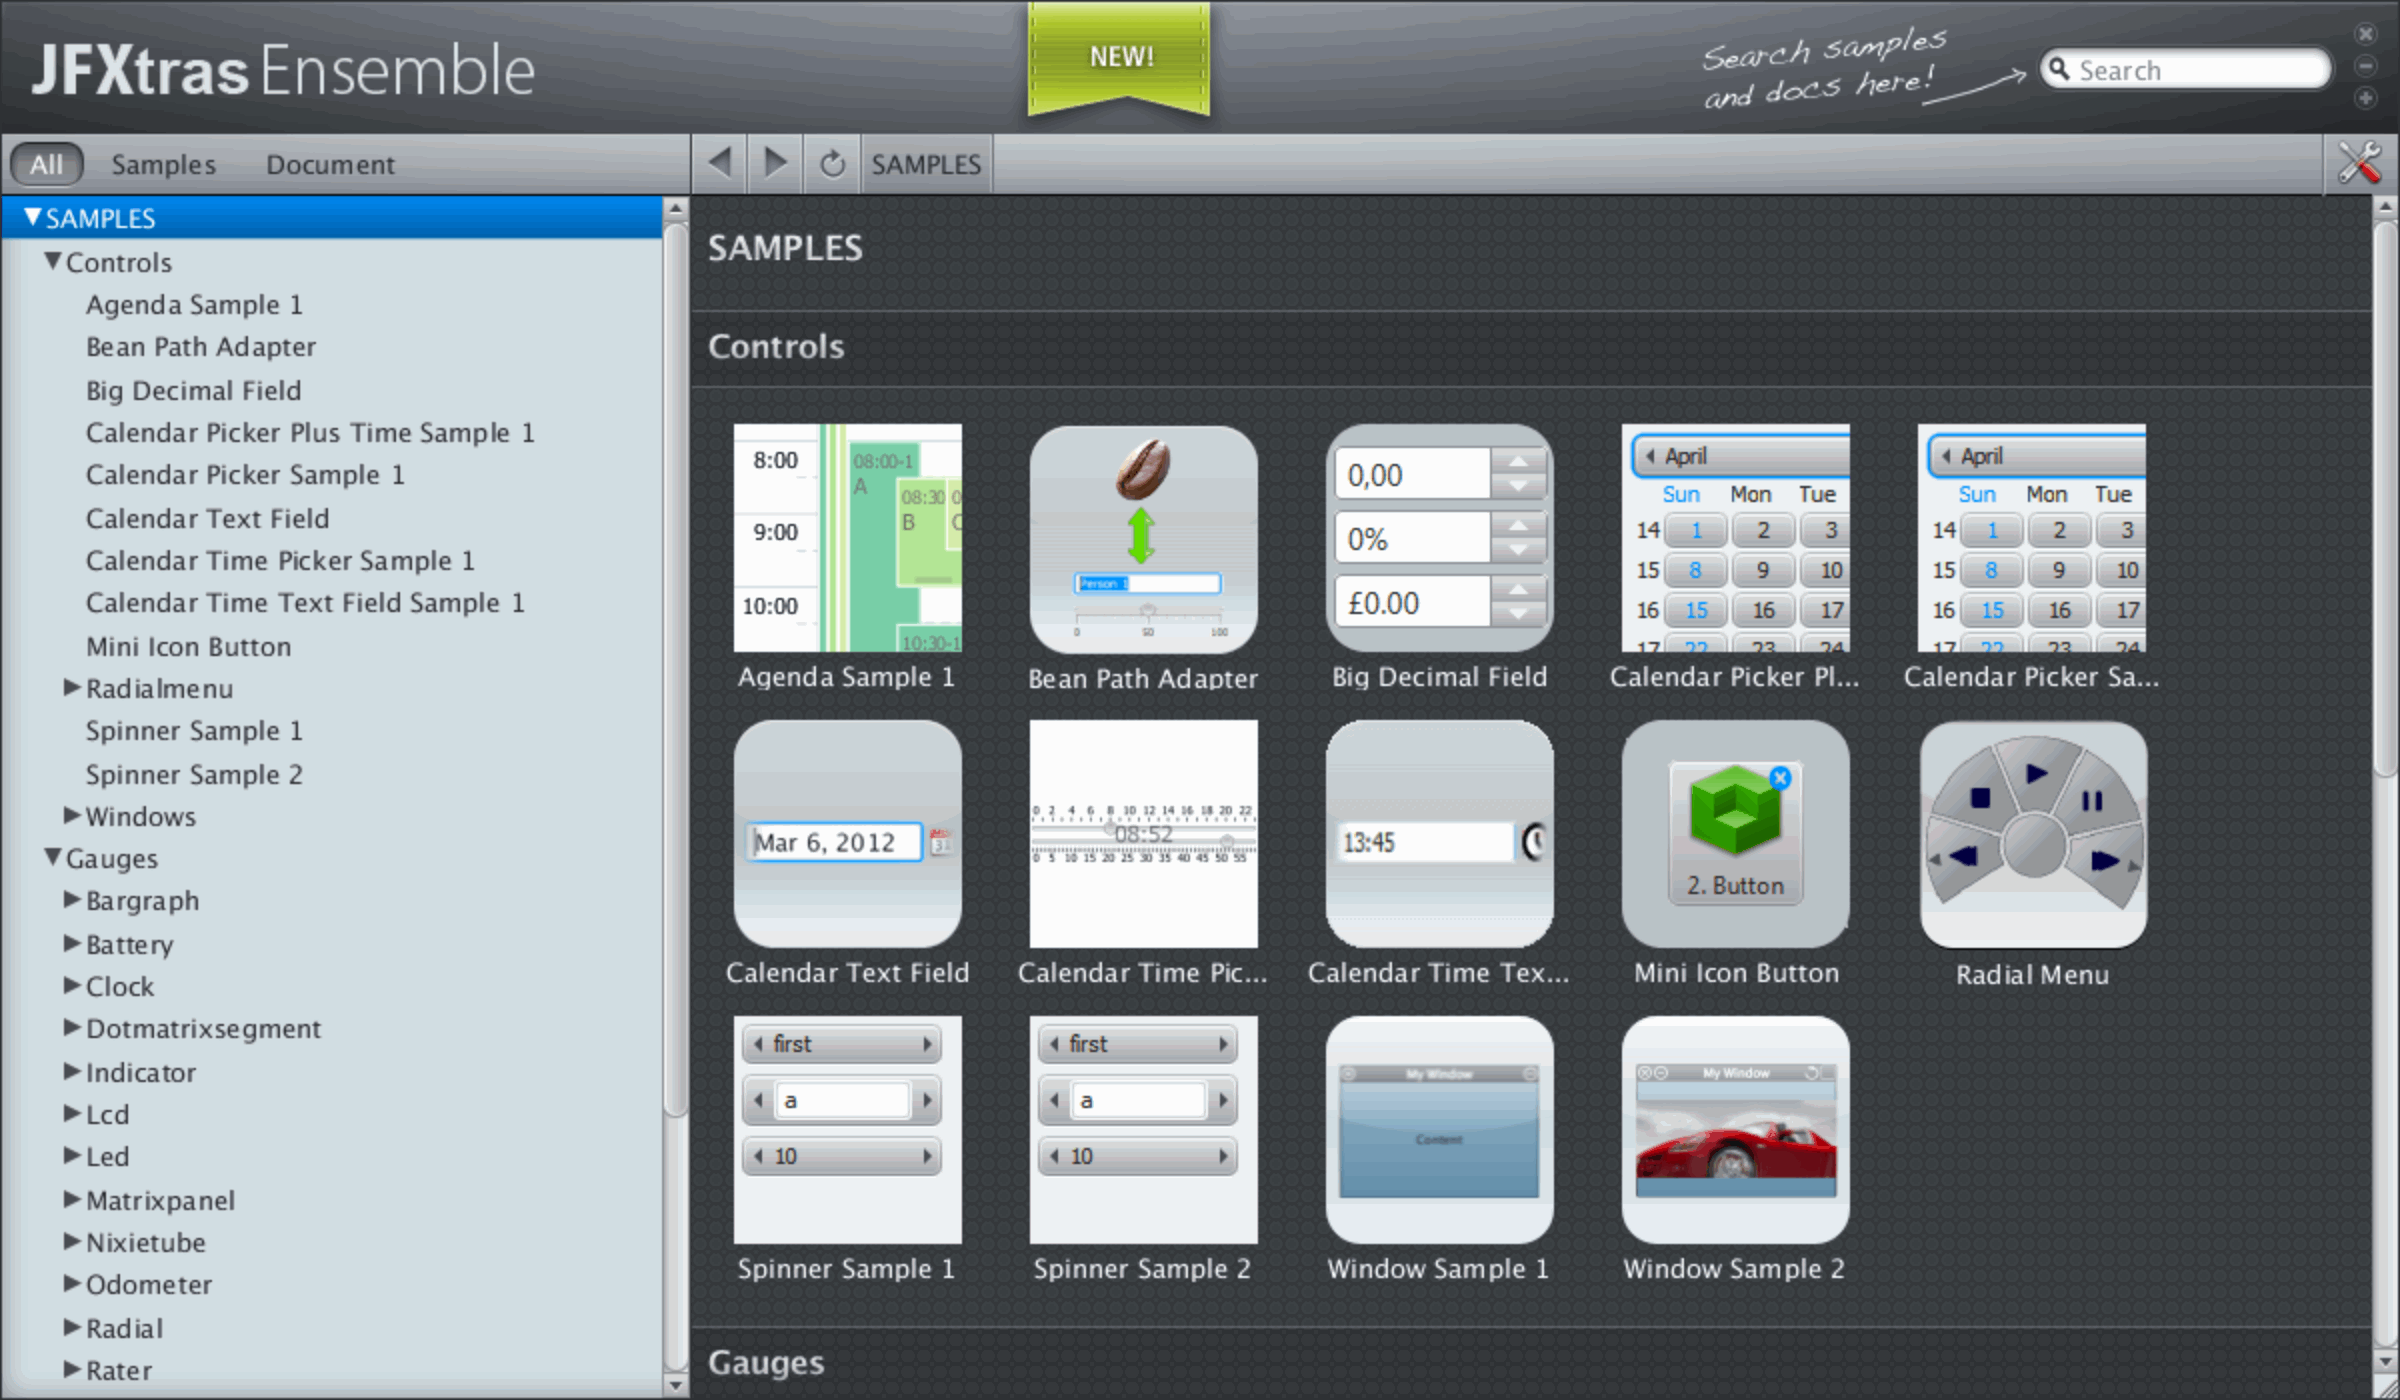Expand the Radialmenu tree node
The height and width of the screenshot is (1400, 2400).
coord(72,688)
